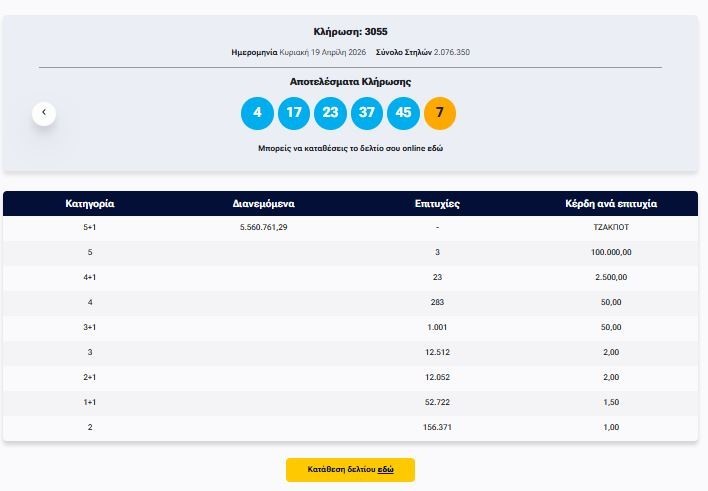Select the 5+1 category row label
Image resolution: width=708 pixels, height=491 pixels.
90,228
